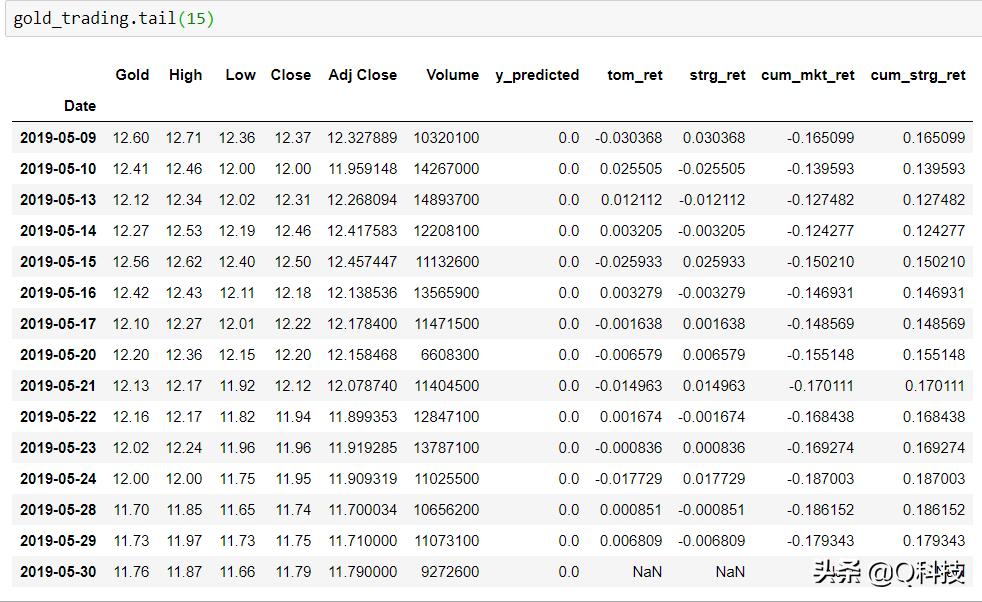The height and width of the screenshot is (602, 982).
Task: Select the High column header
Action: tap(185, 75)
